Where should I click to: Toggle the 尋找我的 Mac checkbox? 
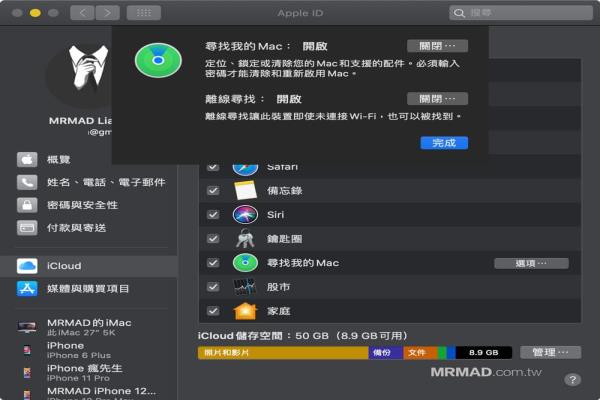(213, 263)
